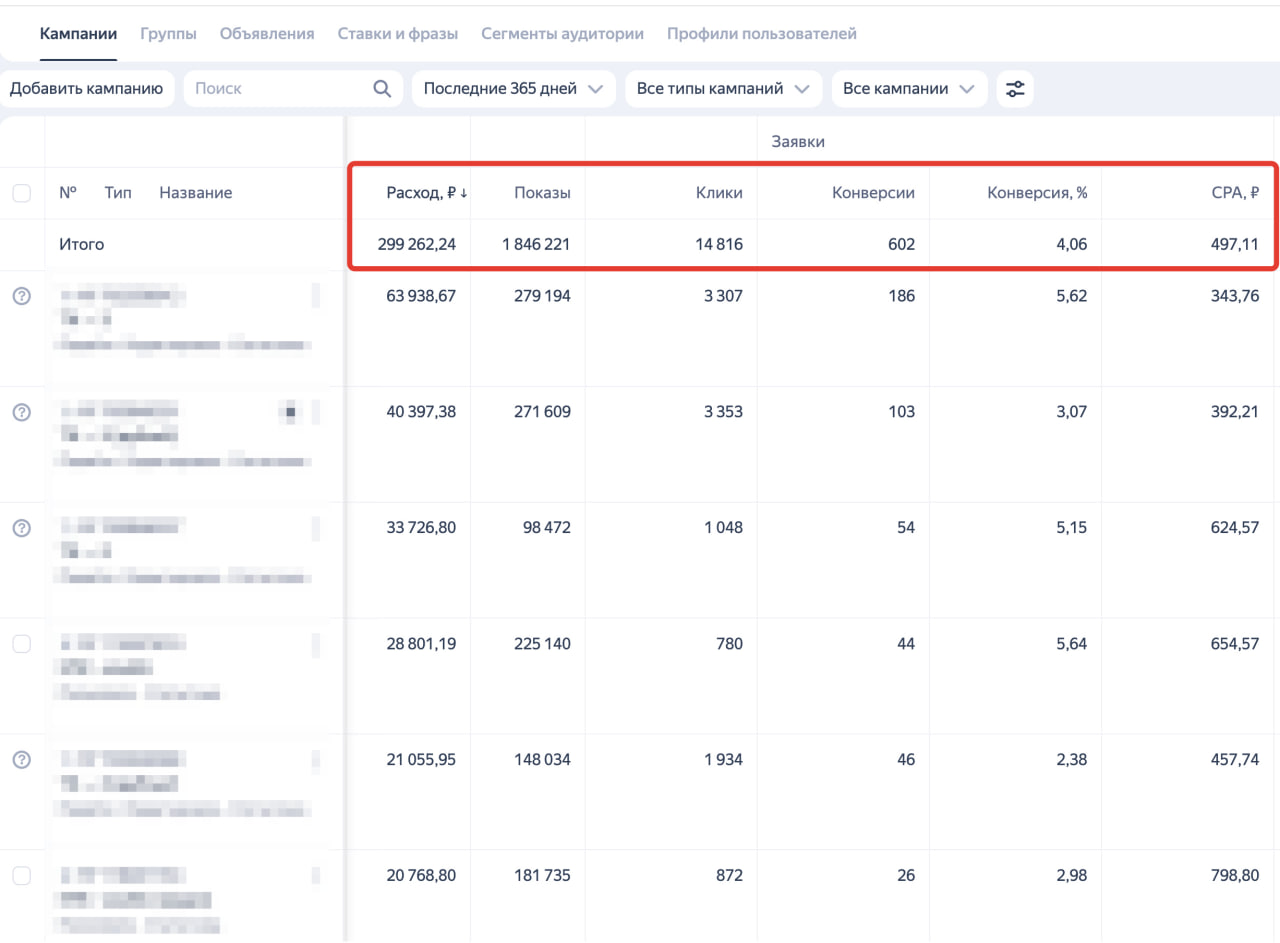The height and width of the screenshot is (943, 1280).
Task: Check the campaign row with spend 20 768,80
Action: tap(21, 876)
